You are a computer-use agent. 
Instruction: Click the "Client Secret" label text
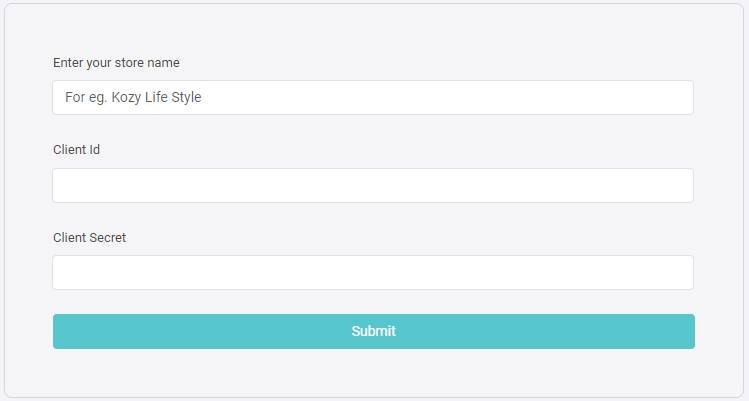pos(90,237)
